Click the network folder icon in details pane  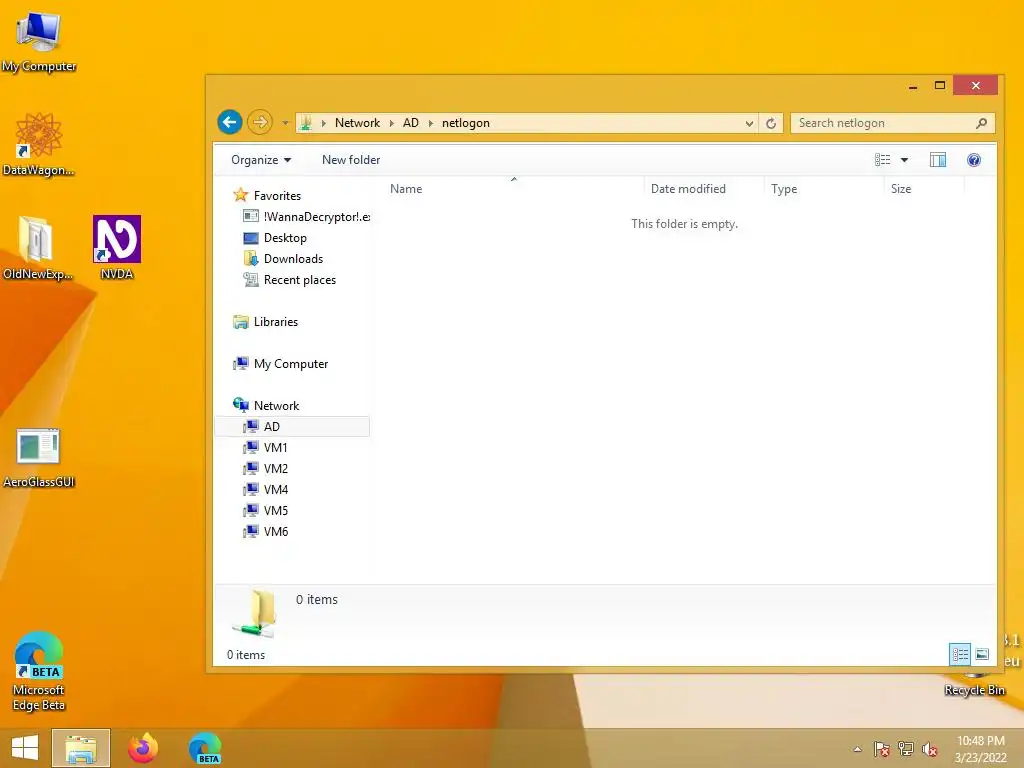255,613
